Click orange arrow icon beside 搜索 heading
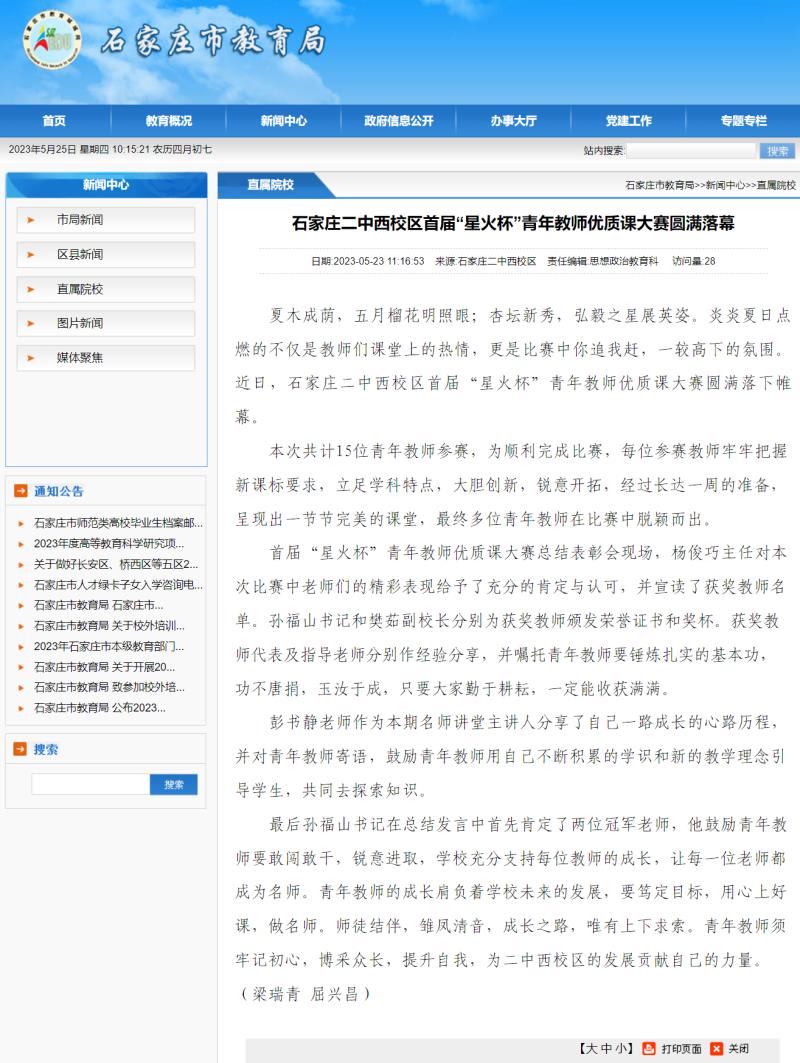Viewport: 800px width, 1063px height. pos(19,749)
